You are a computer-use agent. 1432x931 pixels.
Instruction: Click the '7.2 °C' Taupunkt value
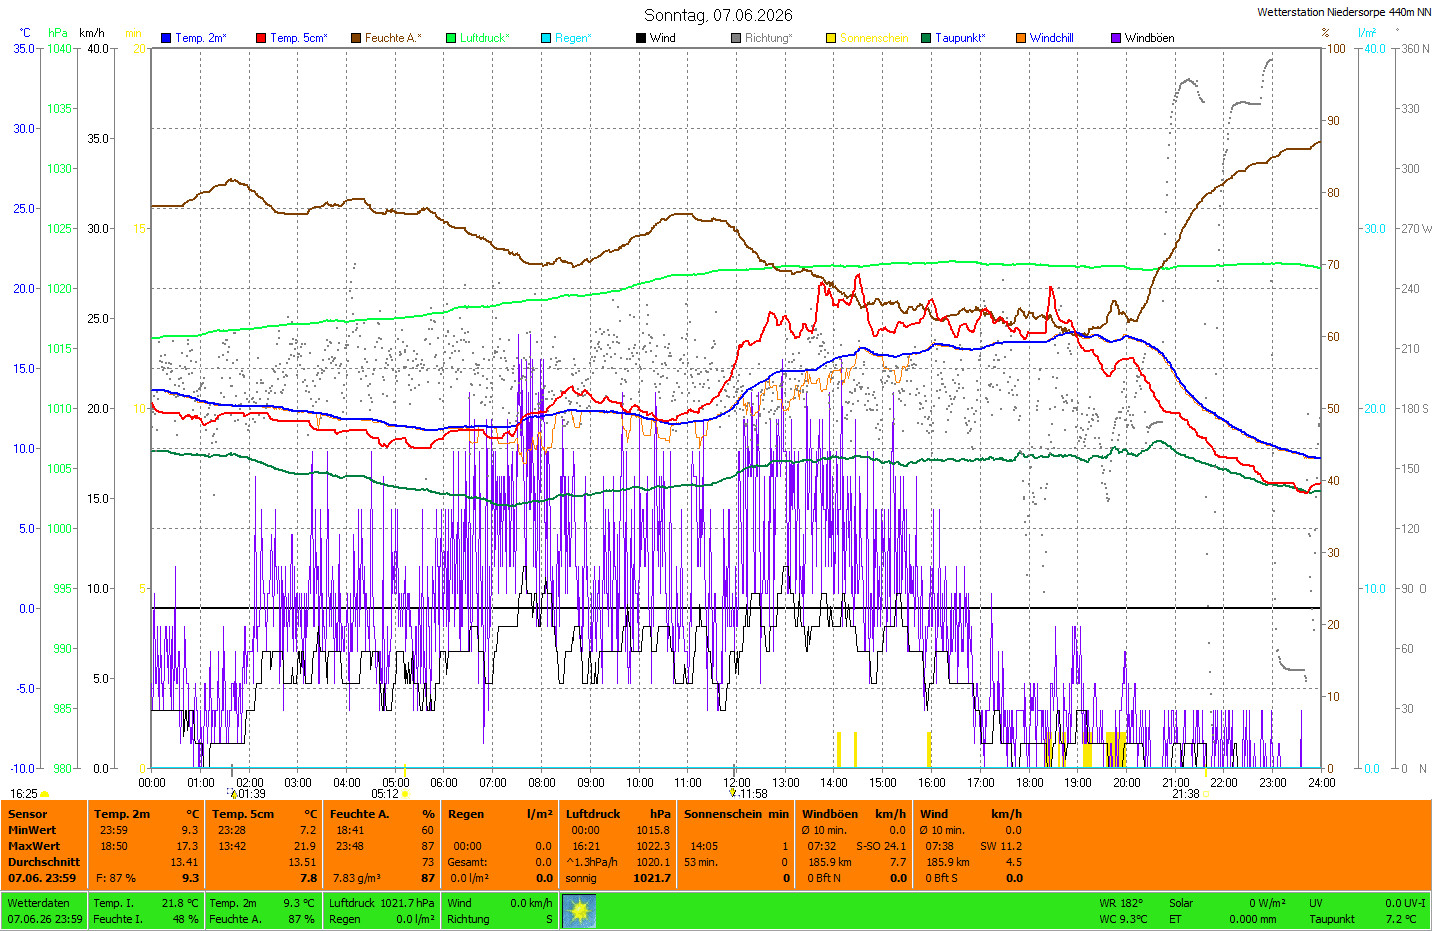[1401, 919]
